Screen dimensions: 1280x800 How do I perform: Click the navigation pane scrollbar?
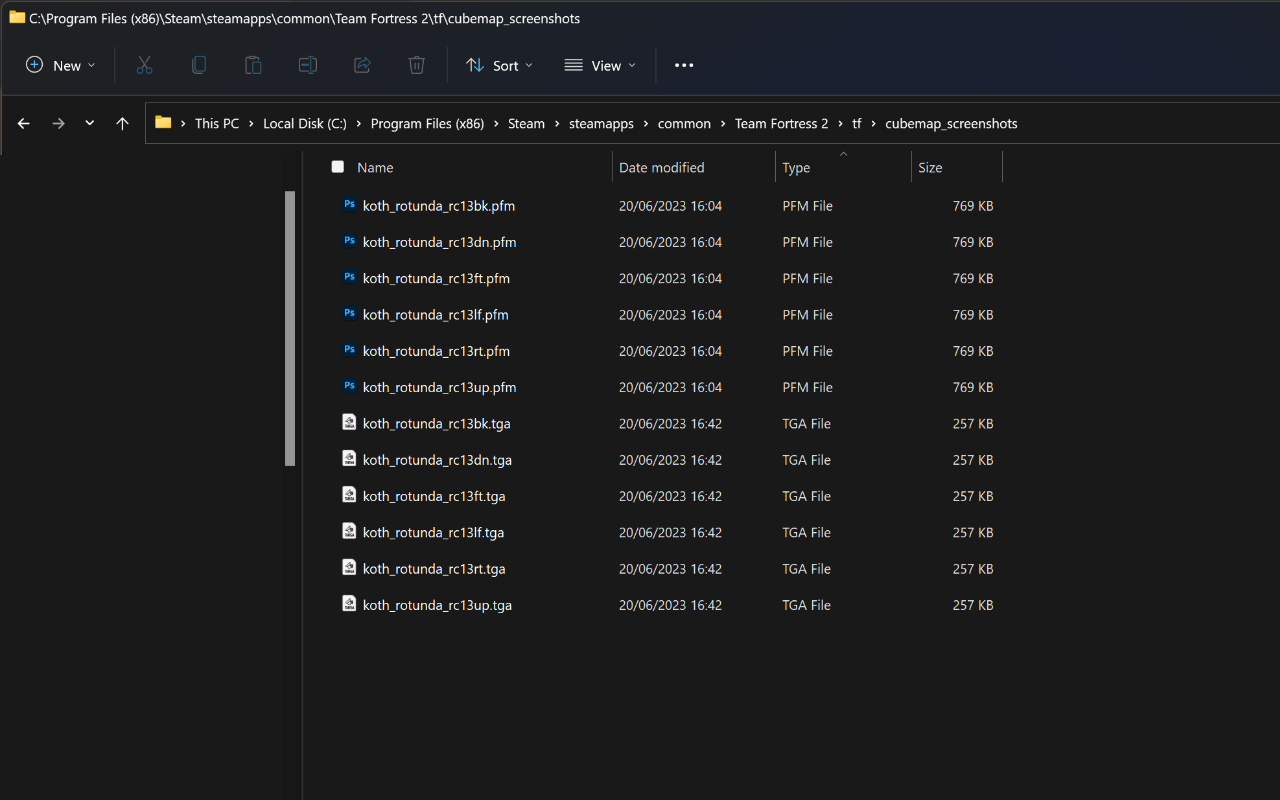pos(290,328)
